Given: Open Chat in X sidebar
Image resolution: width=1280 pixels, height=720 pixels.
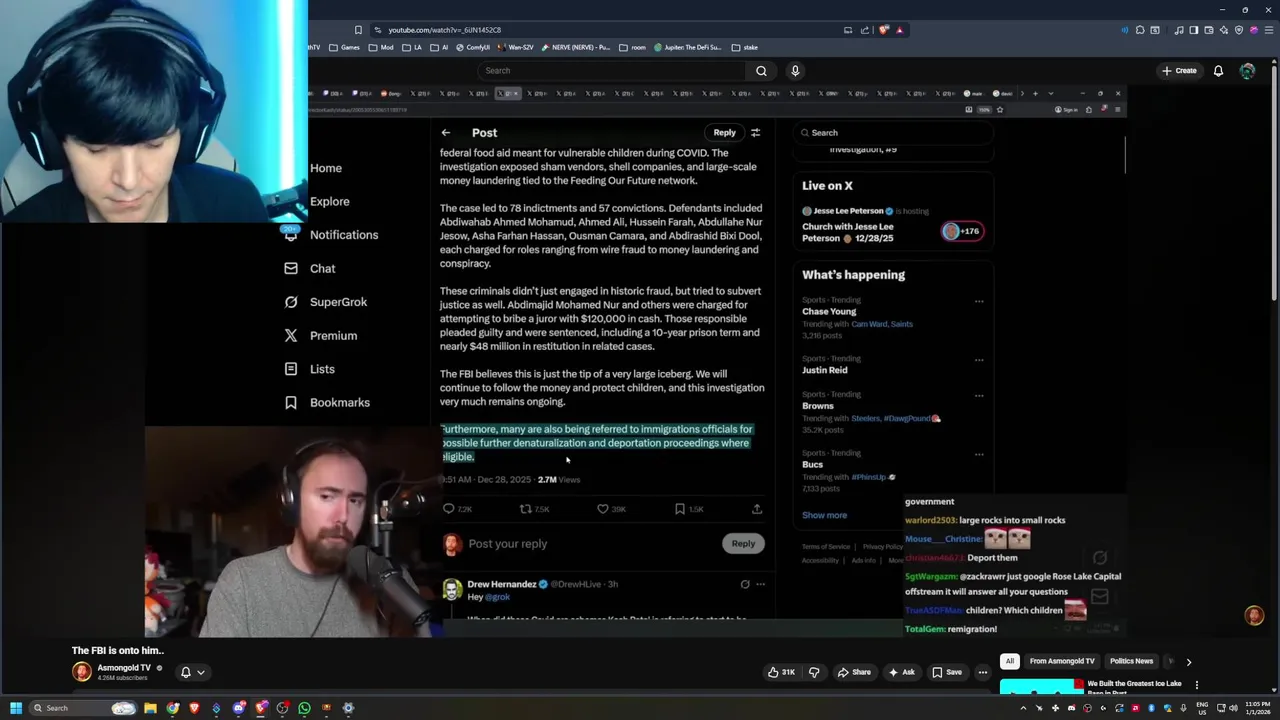Looking at the screenshot, I should 311,268.
